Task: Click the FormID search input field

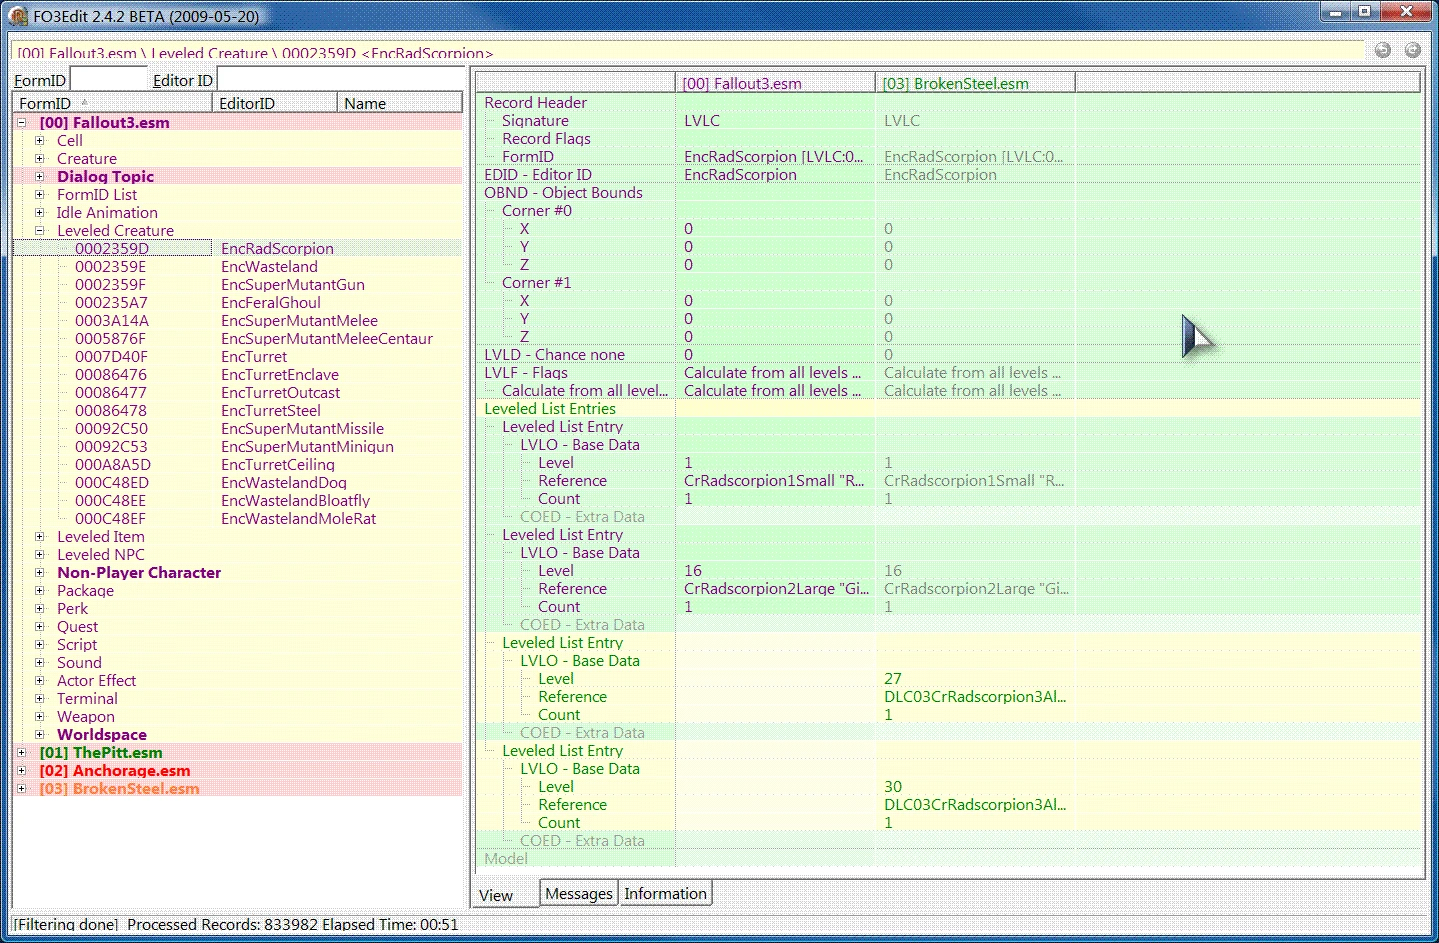Action: tap(109, 80)
